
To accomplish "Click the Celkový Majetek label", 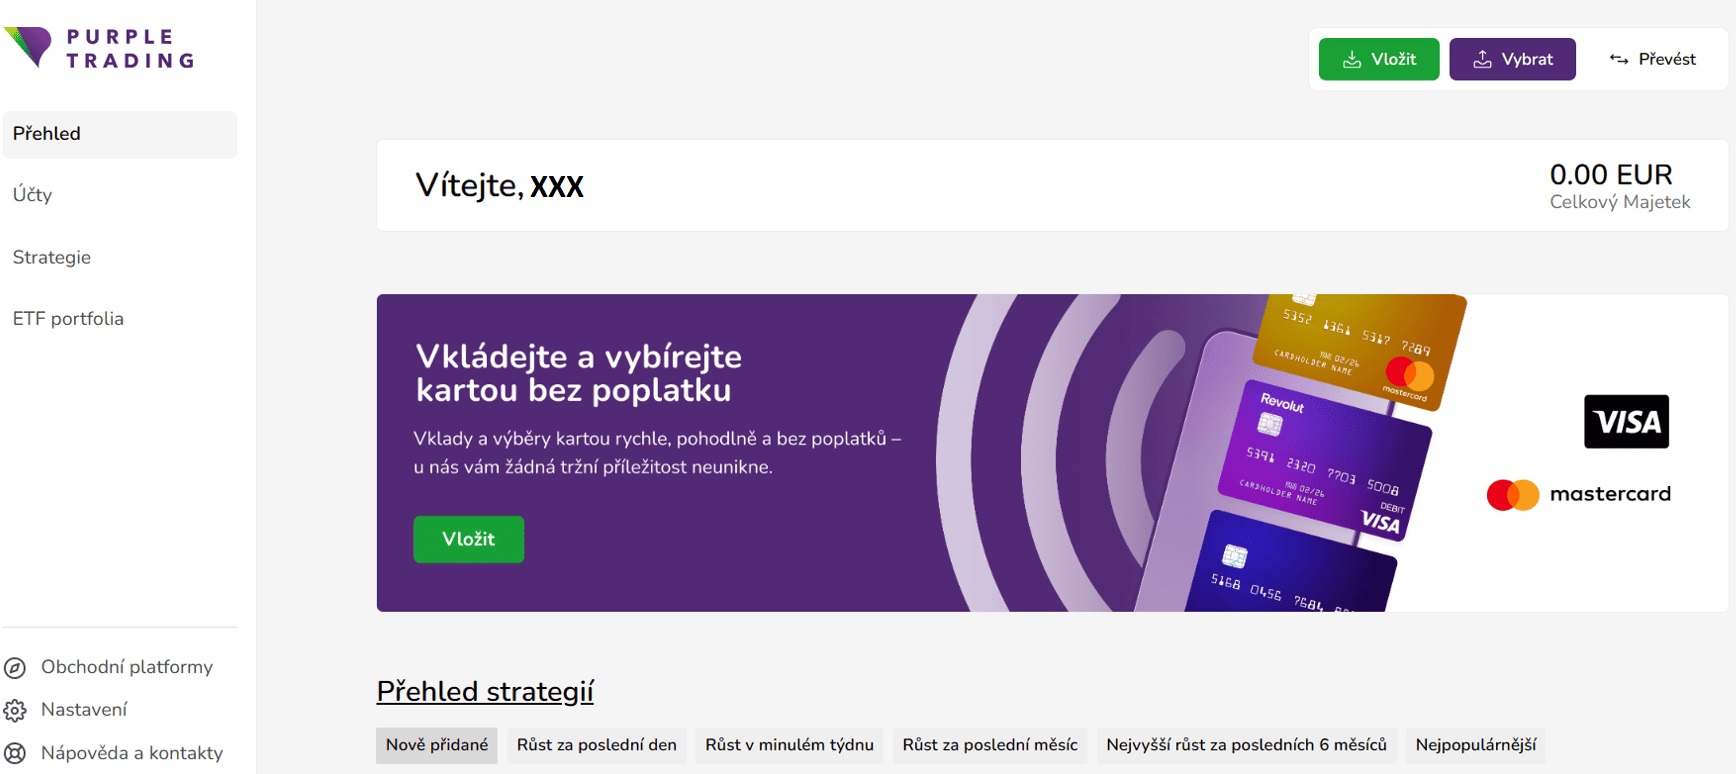I will click(1620, 202).
